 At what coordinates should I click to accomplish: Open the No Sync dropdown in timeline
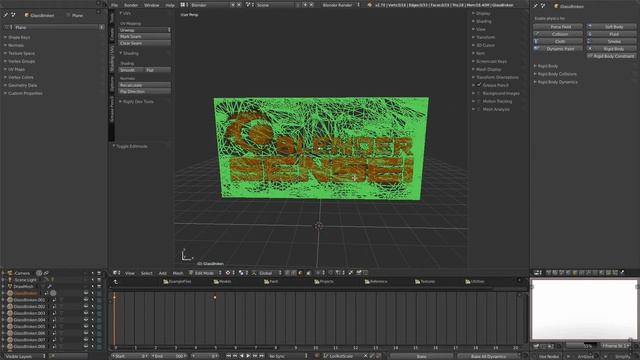288,356
